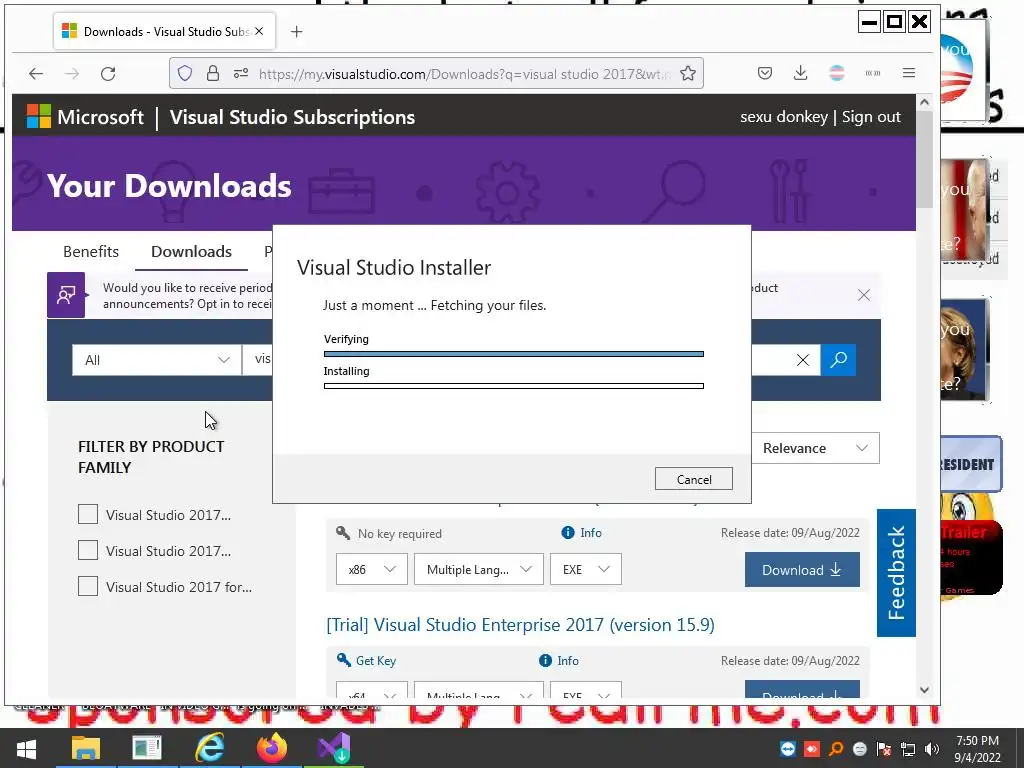Open the Relevance sort dropdown
Image resolution: width=1024 pixels, height=768 pixels.
coord(815,448)
